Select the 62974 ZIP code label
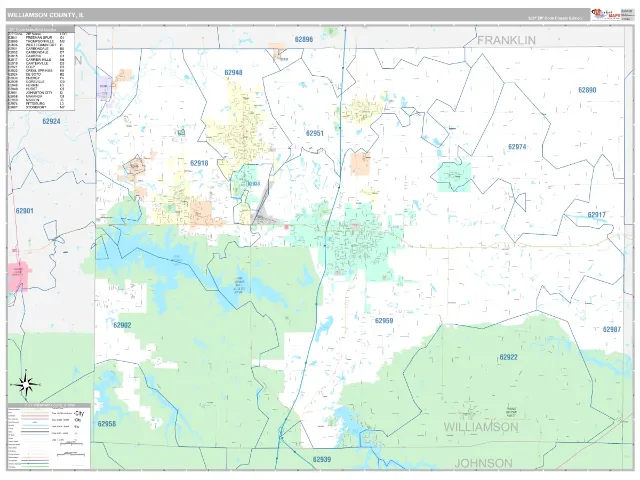Screen dimensions: 640x480 click(x=517, y=147)
